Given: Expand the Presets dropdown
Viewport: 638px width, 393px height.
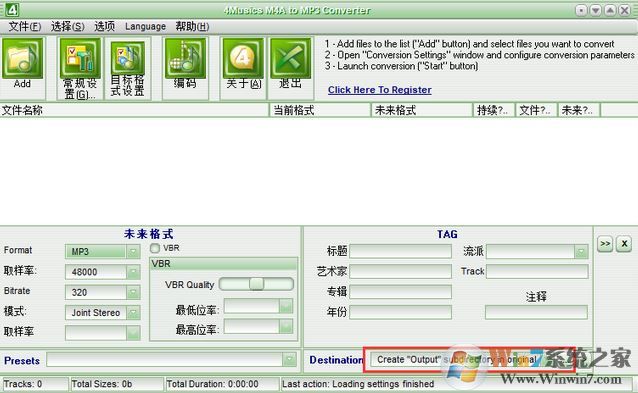Looking at the screenshot, I should pyautogui.click(x=290, y=360).
